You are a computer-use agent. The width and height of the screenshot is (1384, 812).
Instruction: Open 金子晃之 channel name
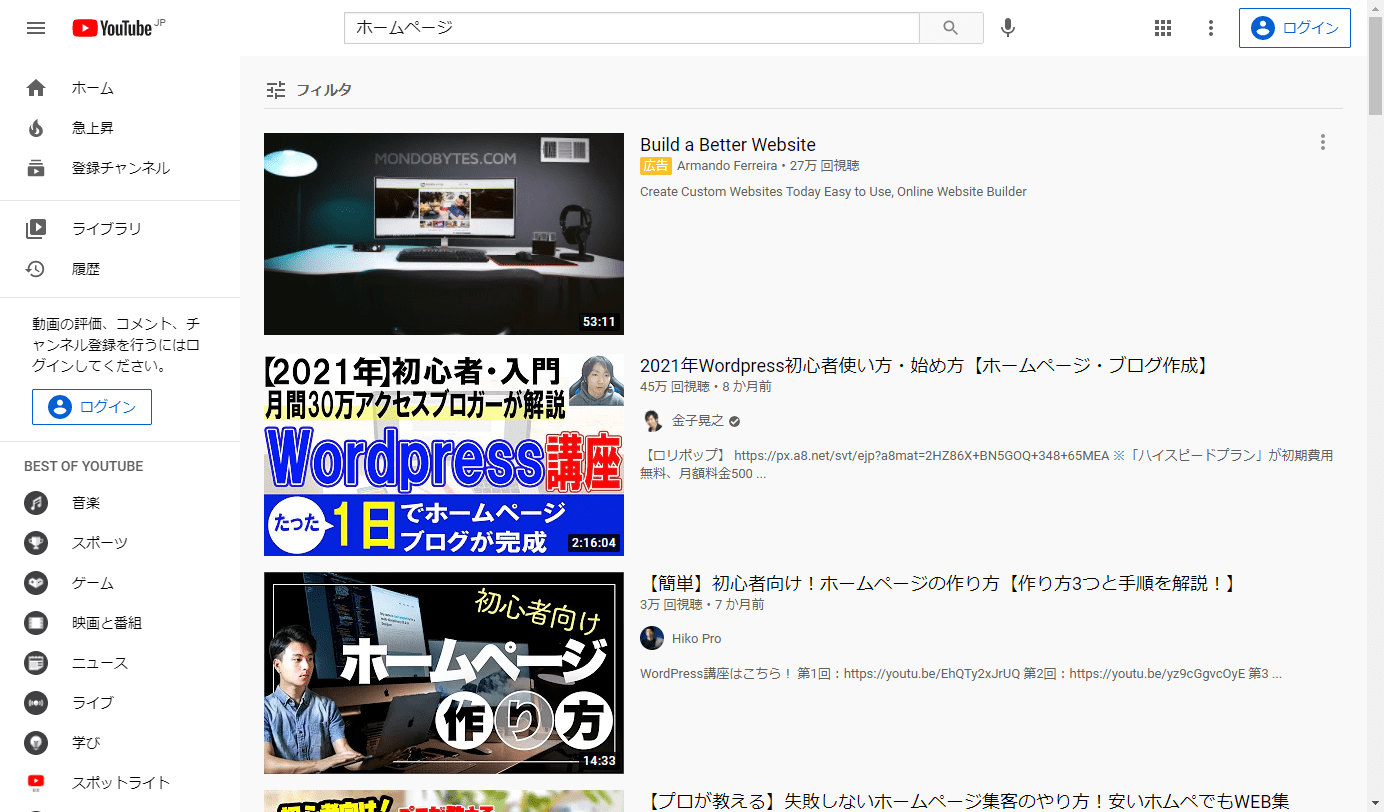point(698,421)
